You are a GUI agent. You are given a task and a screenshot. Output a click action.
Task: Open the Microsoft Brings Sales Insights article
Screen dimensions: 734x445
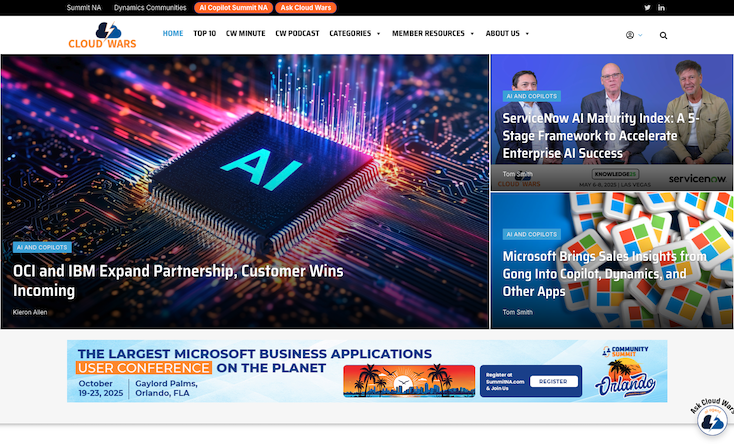[x=604, y=274]
